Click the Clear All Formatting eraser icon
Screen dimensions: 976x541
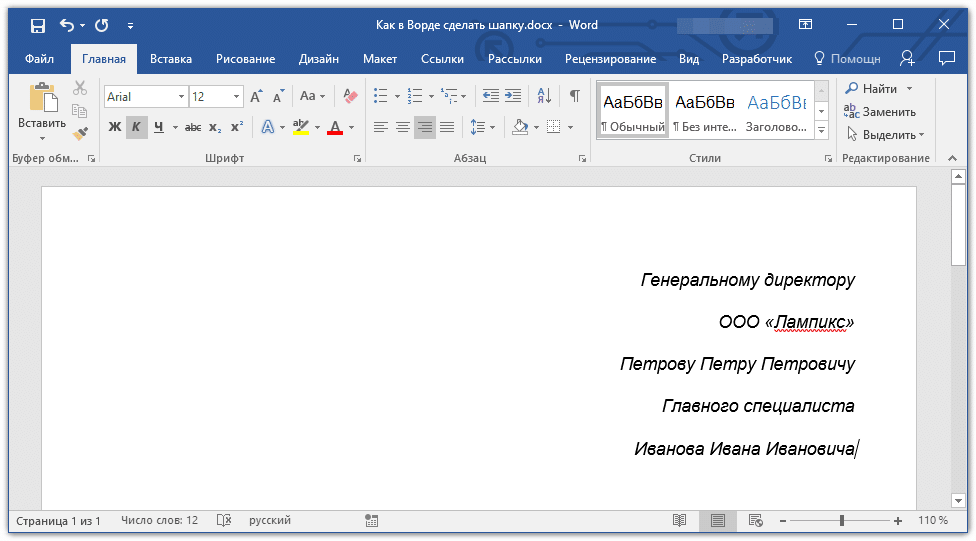350,96
